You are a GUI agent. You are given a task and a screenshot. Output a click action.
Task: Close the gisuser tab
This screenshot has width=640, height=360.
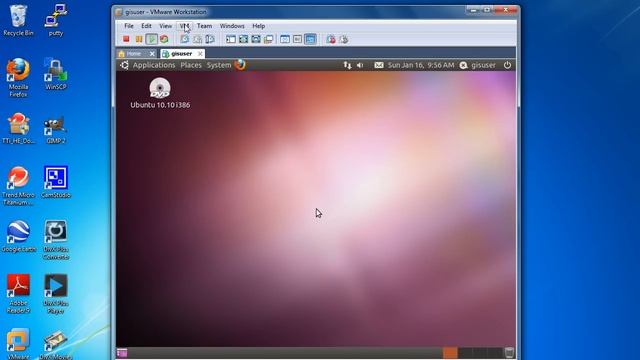tap(200, 53)
